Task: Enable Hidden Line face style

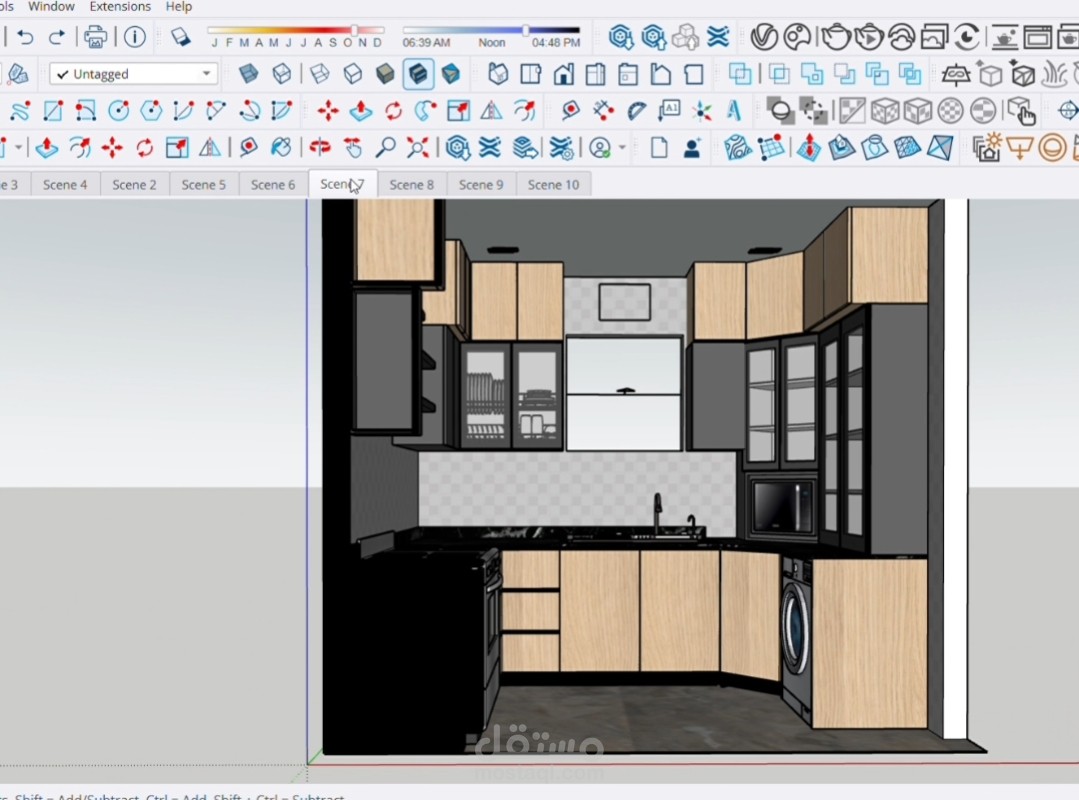Action: 352,74
